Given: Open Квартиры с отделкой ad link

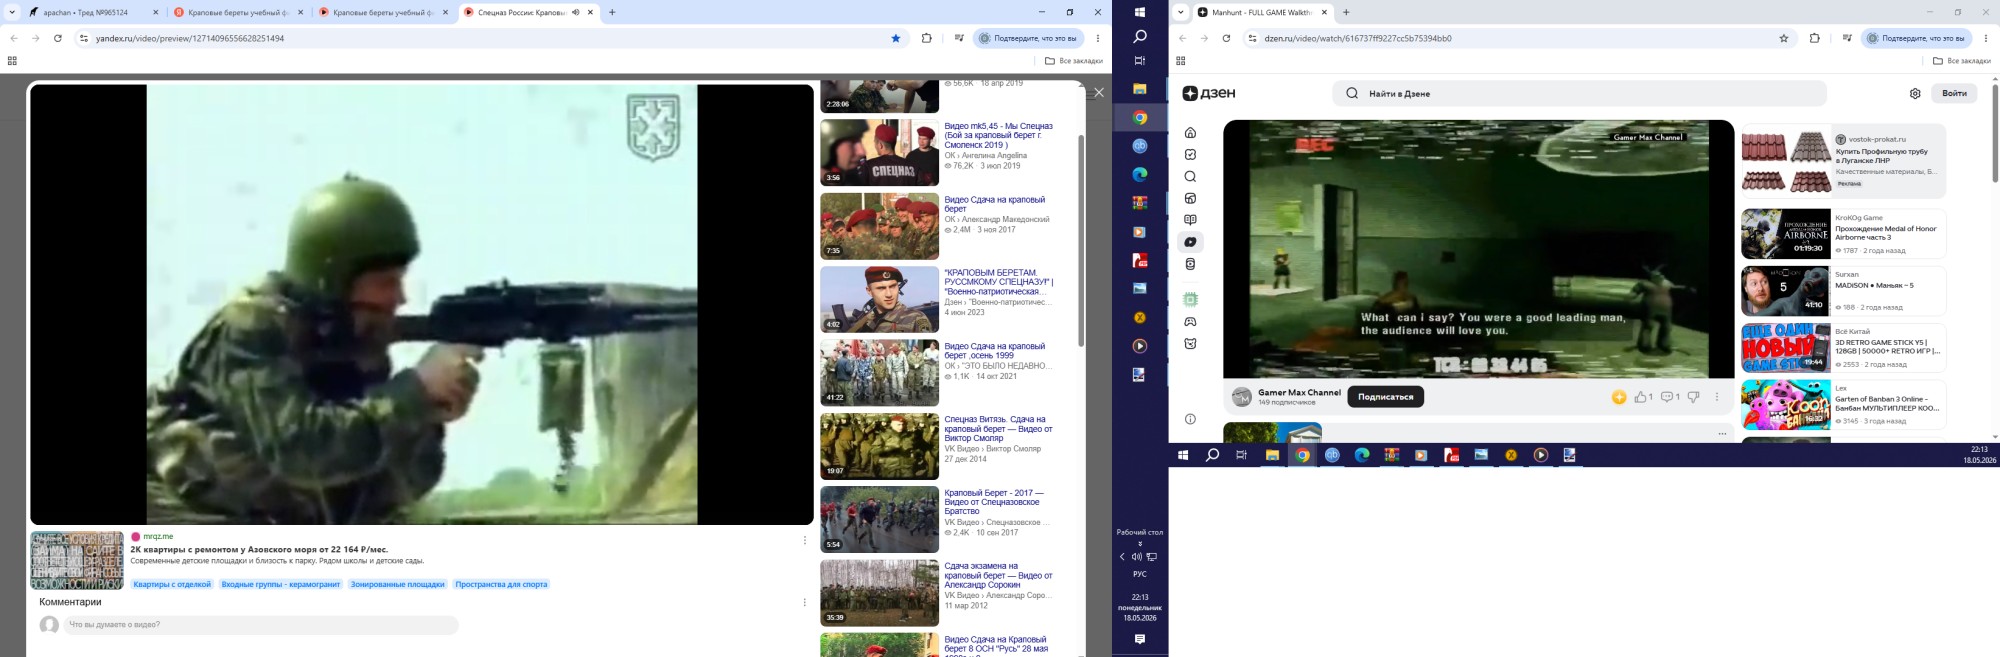Looking at the screenshot, I should pyautogui.click(x=173, y=584).
